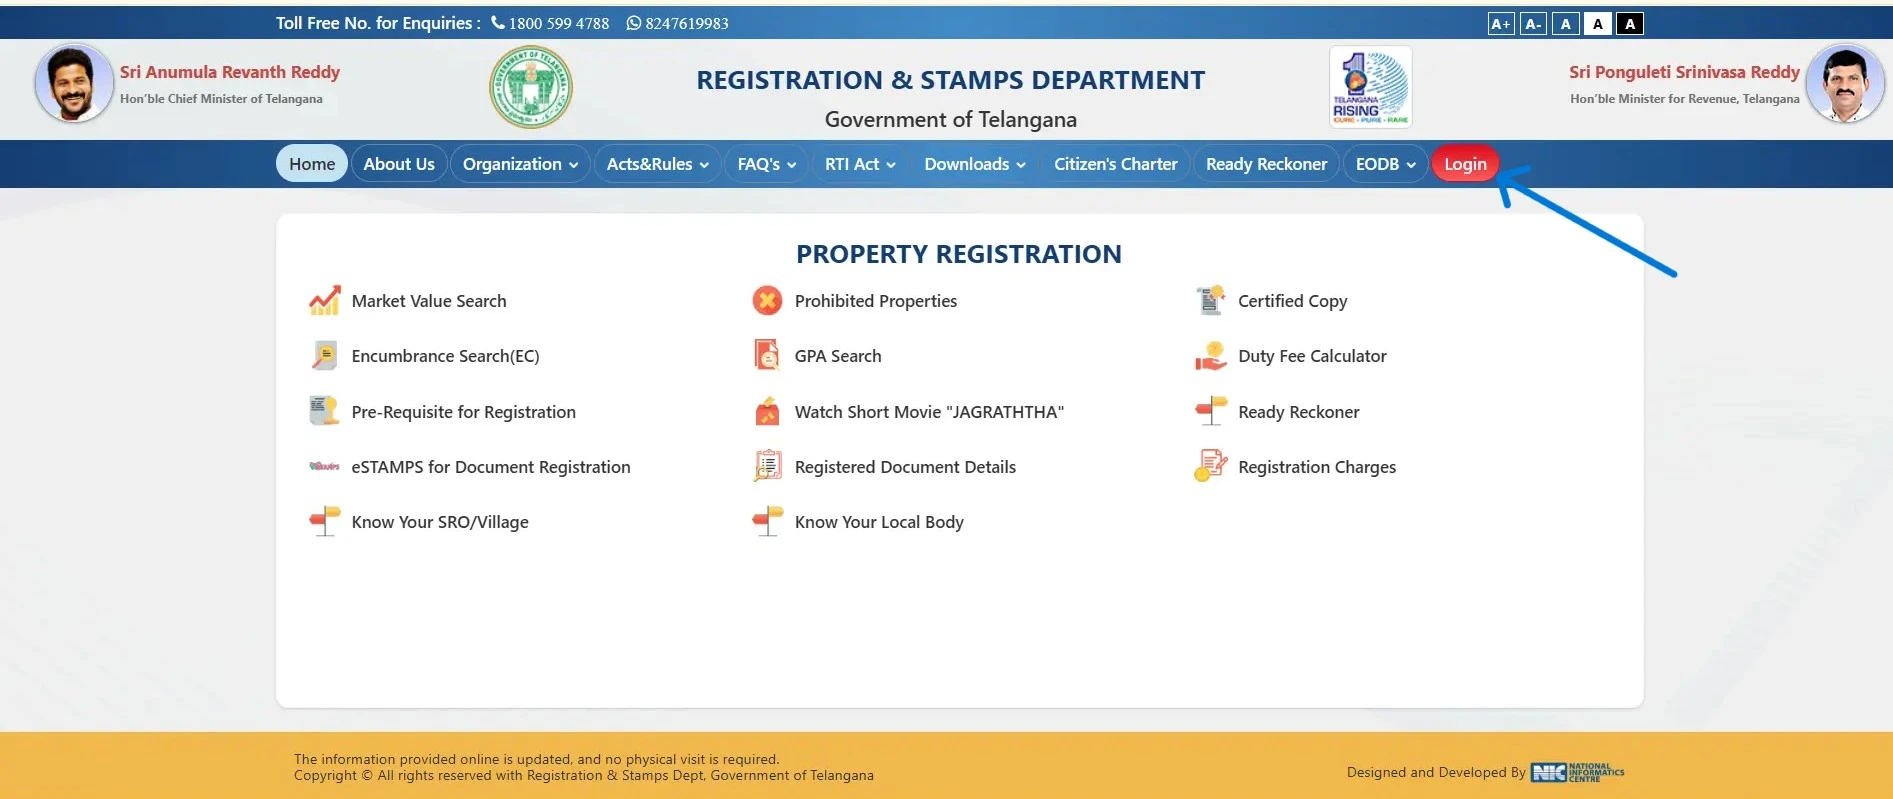Click toll free number 1800 599 4788
The image size is (1893, 799).
pyautogui.click(x=559, y=23)
